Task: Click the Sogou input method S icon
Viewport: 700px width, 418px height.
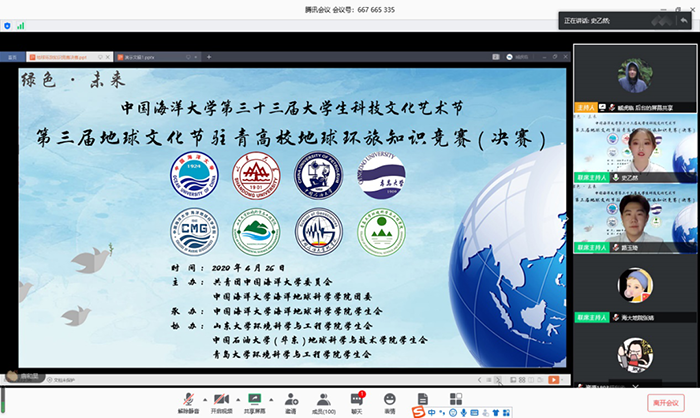Action: (418, 411)
